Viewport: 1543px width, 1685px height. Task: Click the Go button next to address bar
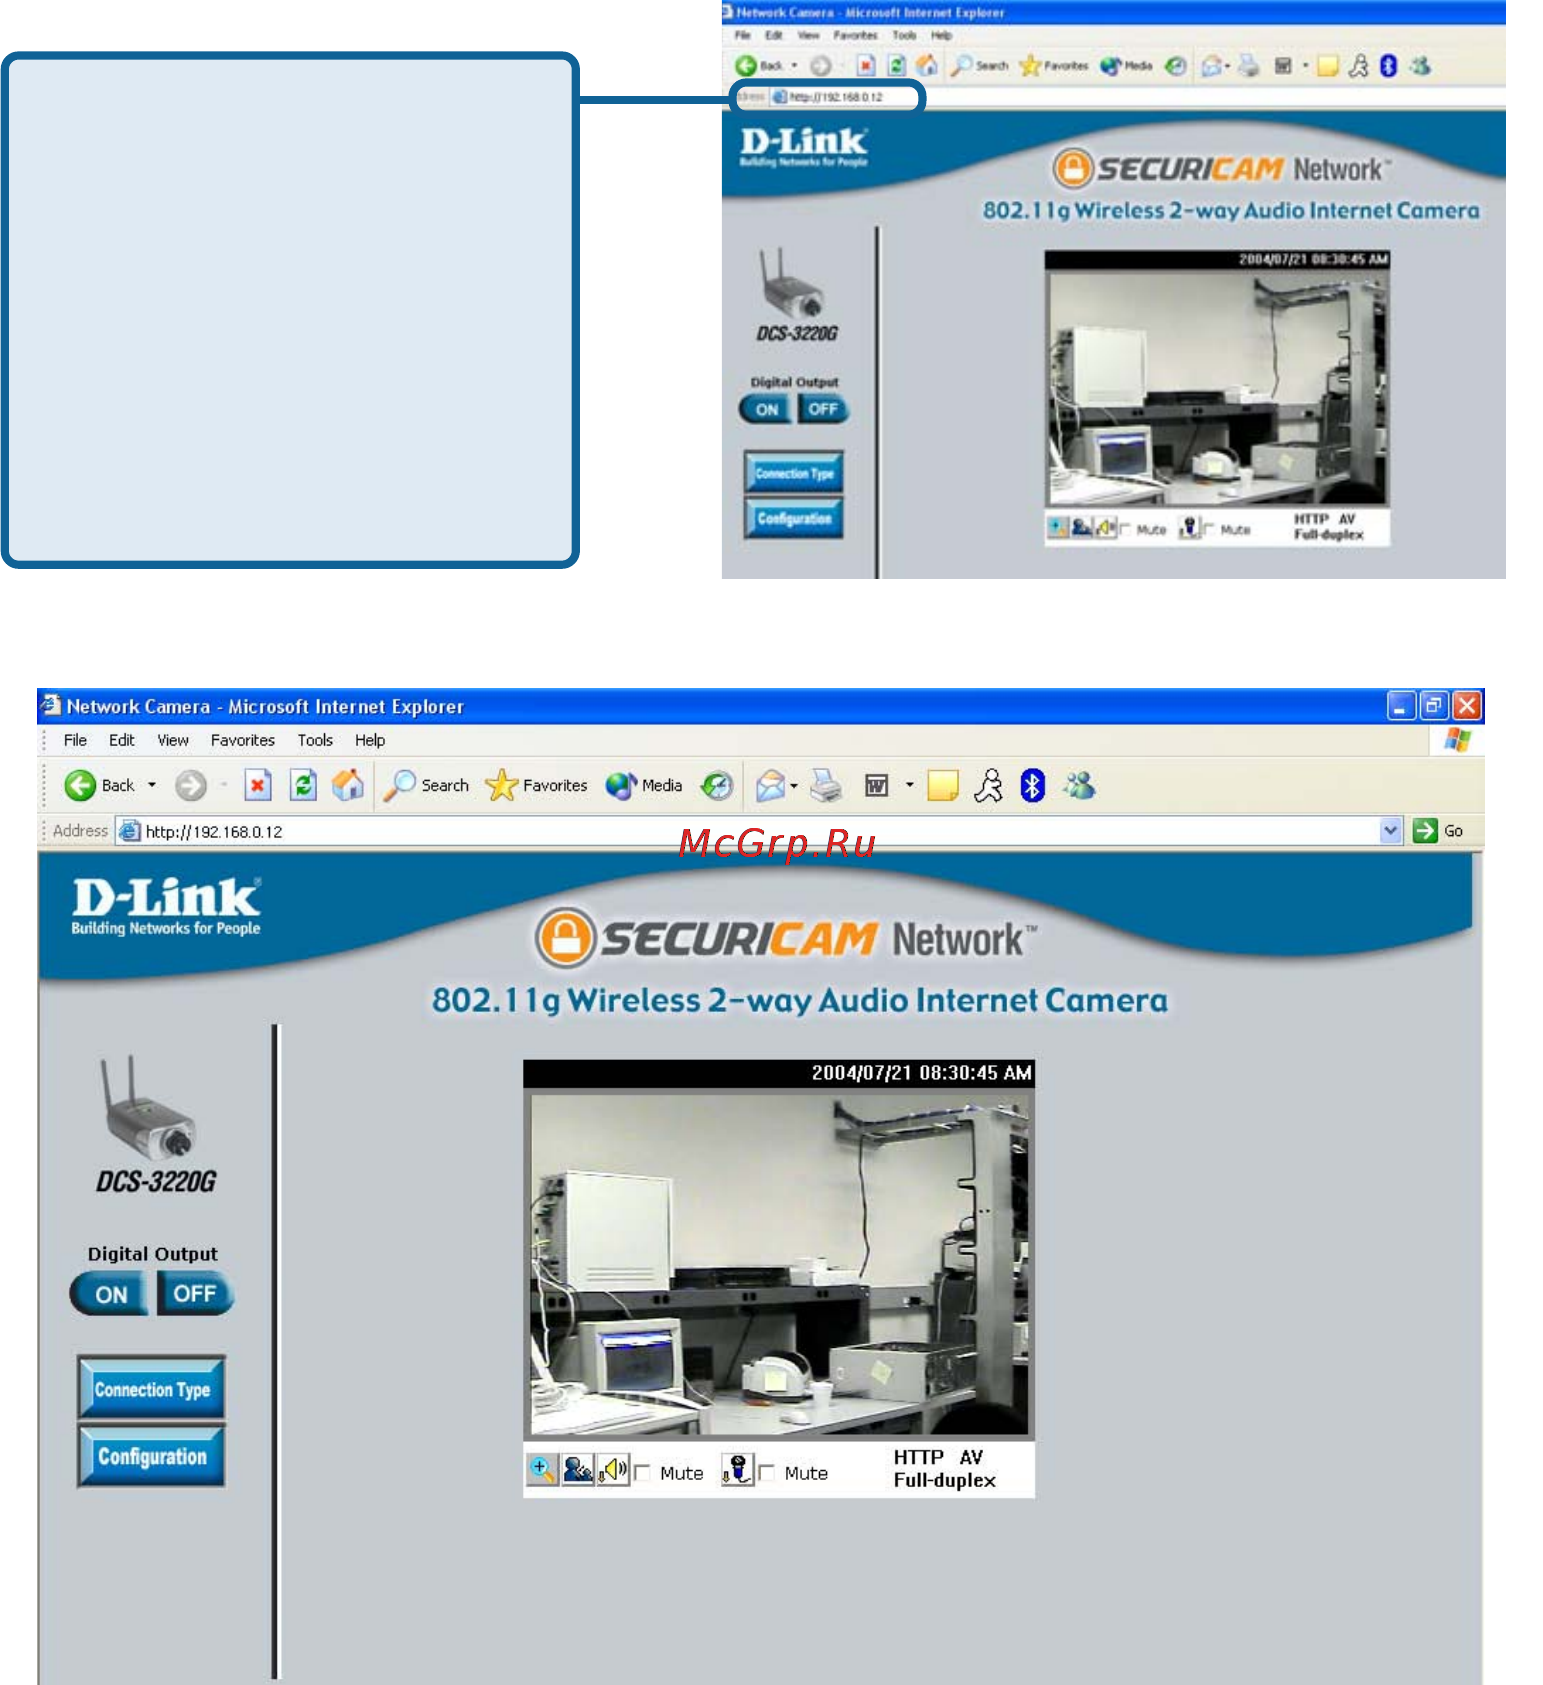[1439, 831]
